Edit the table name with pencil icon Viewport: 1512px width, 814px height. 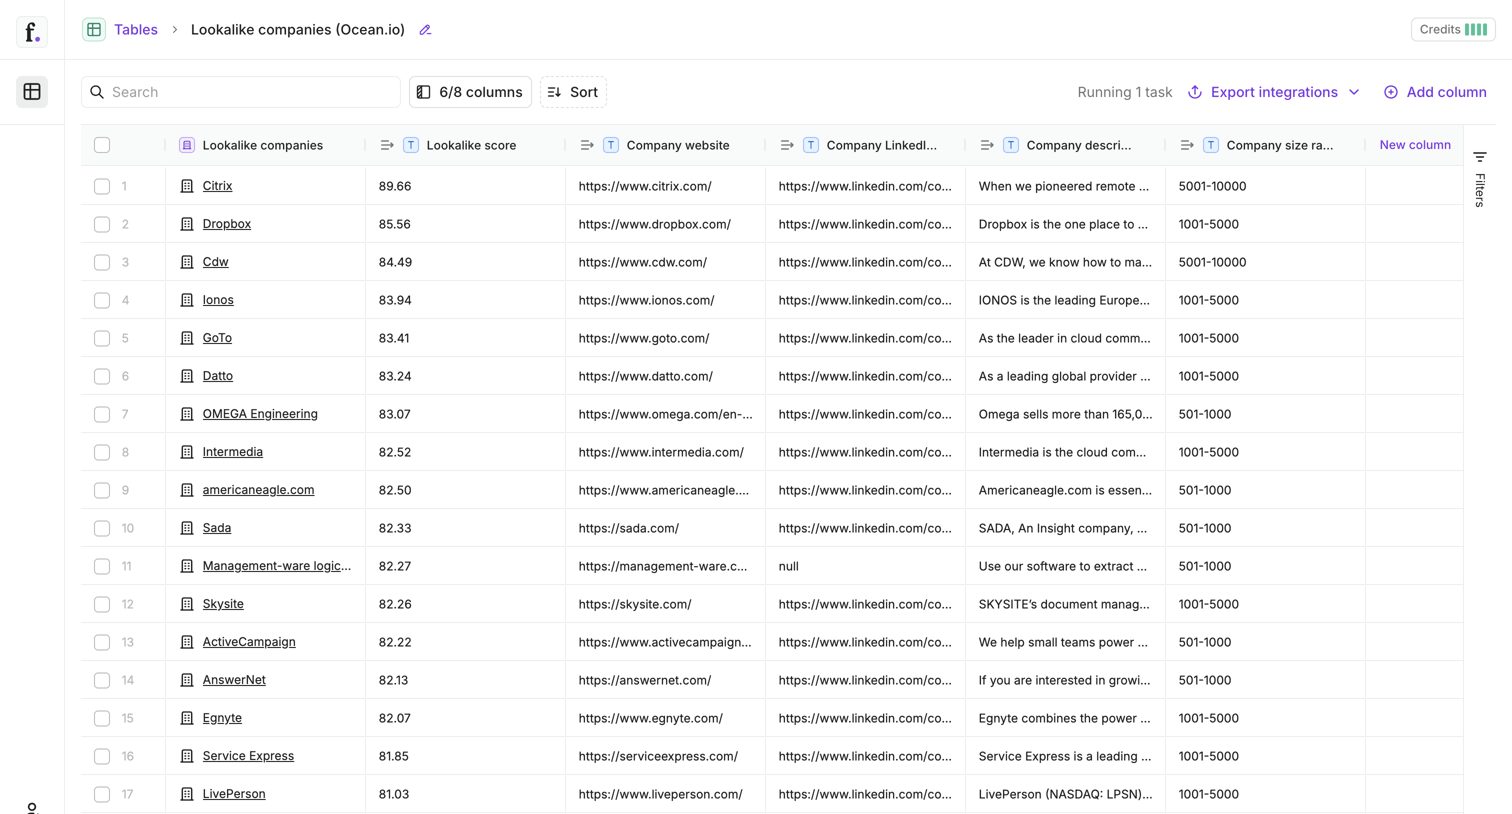click(425, 30)
